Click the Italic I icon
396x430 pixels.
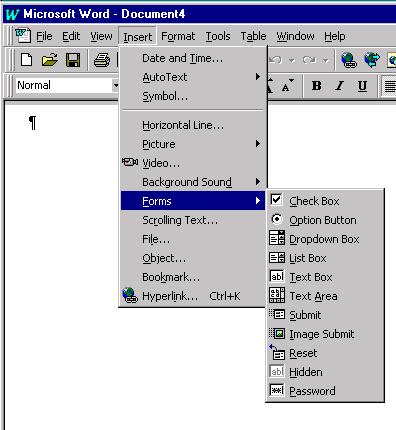[339, 86]
